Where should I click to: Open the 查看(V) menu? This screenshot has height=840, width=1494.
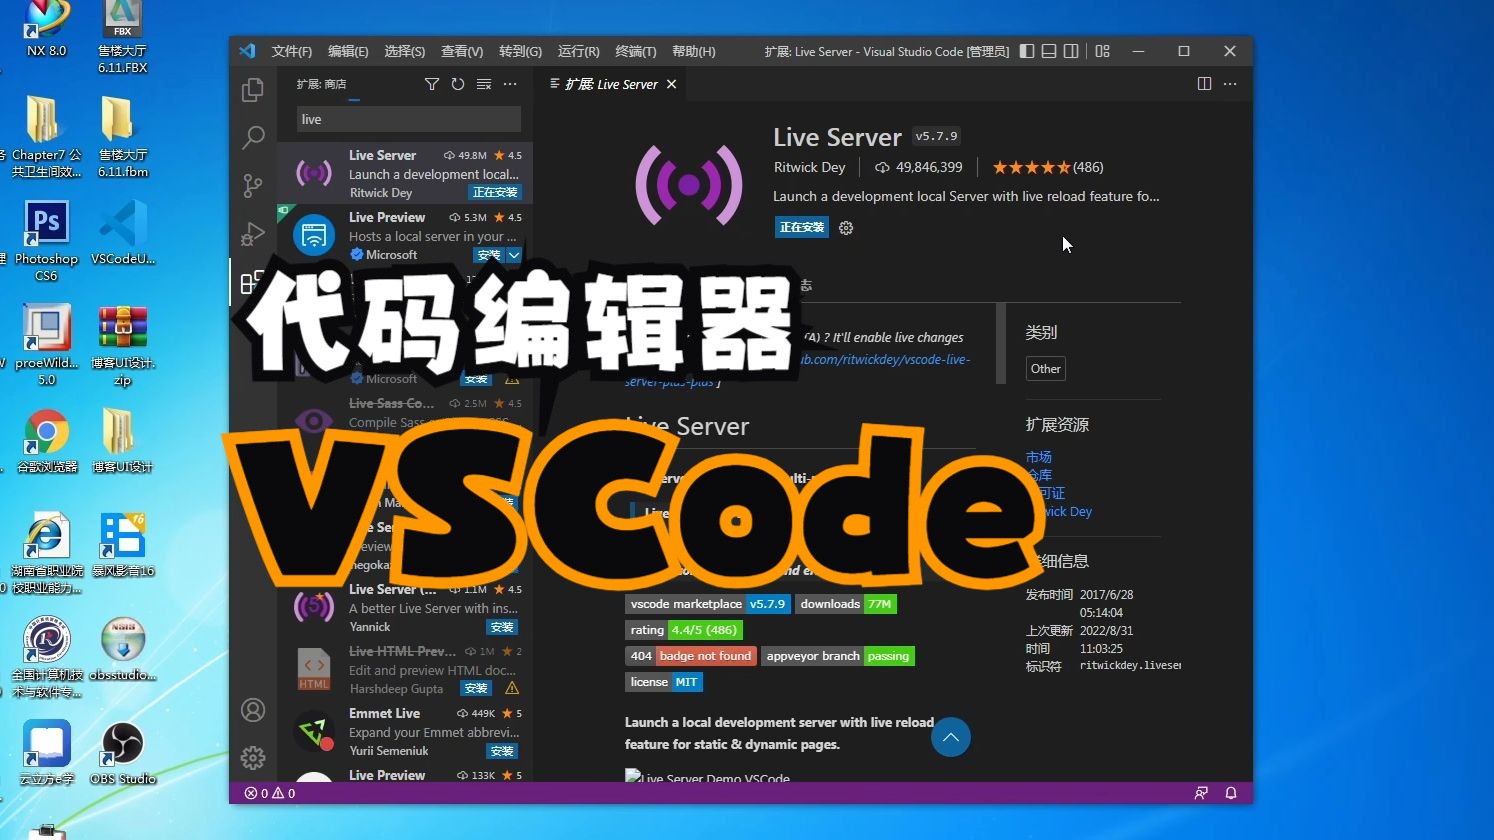462,51
